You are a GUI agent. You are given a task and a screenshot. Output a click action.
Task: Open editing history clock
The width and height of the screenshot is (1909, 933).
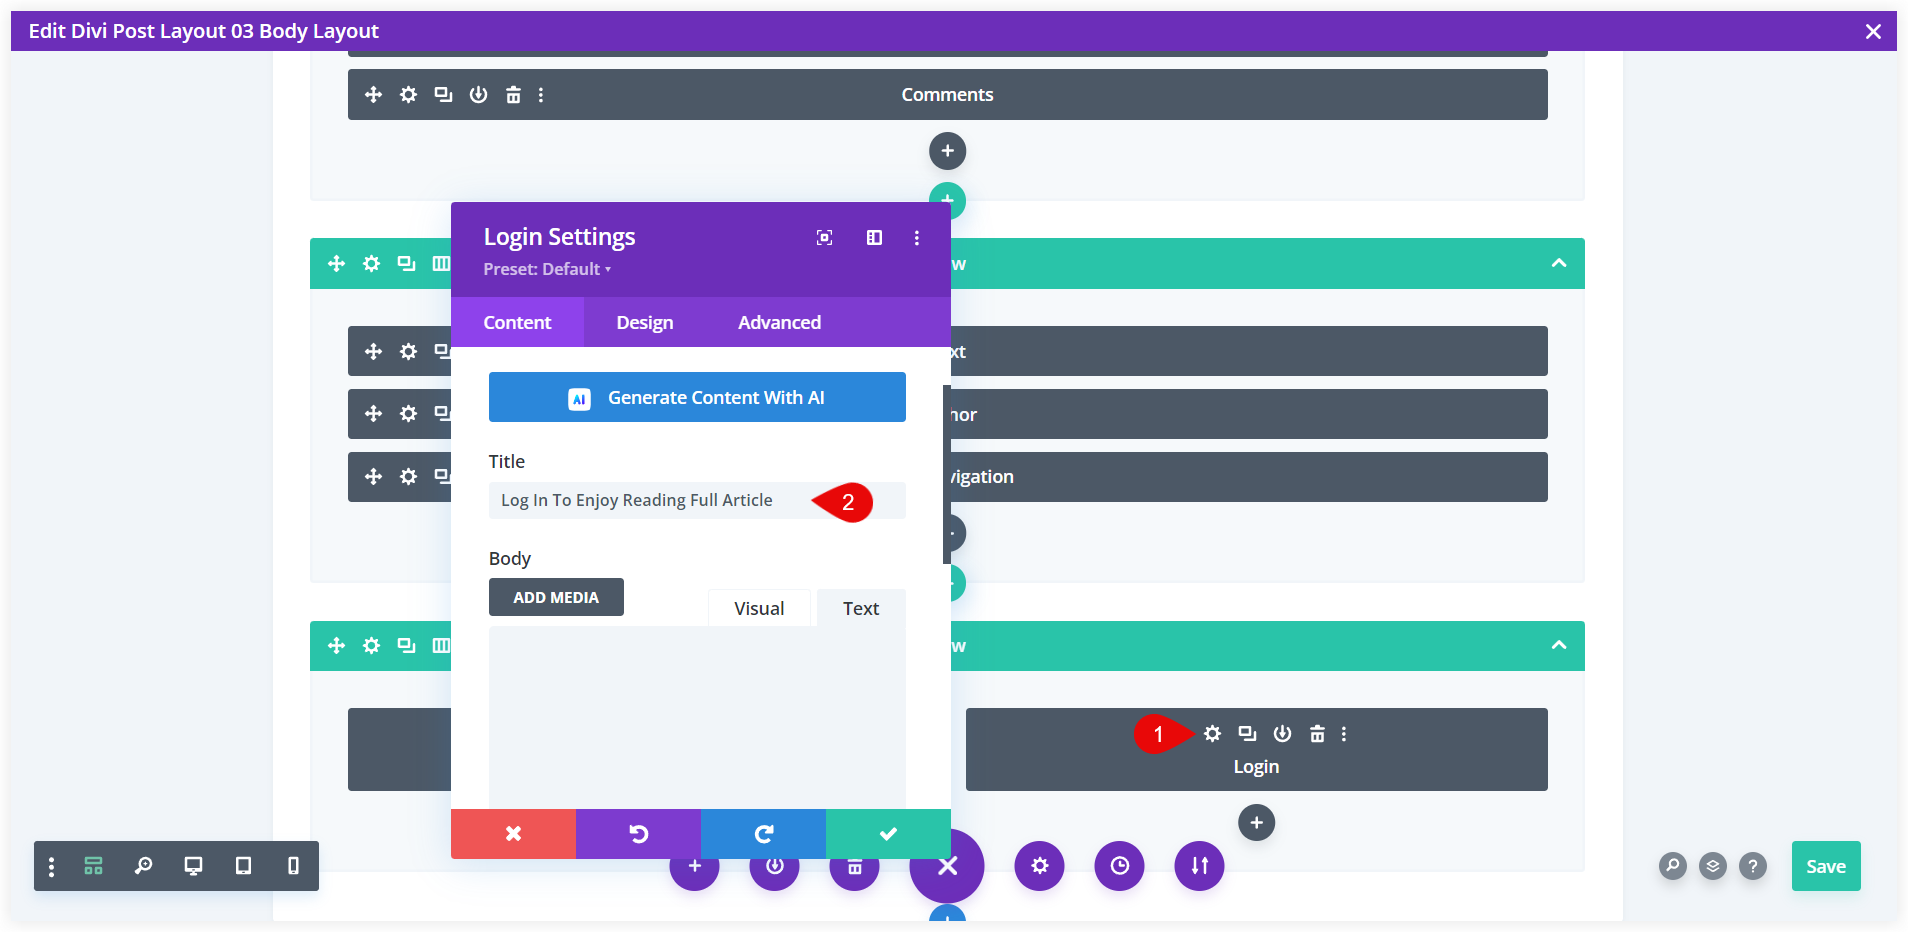pos(1119,866)
